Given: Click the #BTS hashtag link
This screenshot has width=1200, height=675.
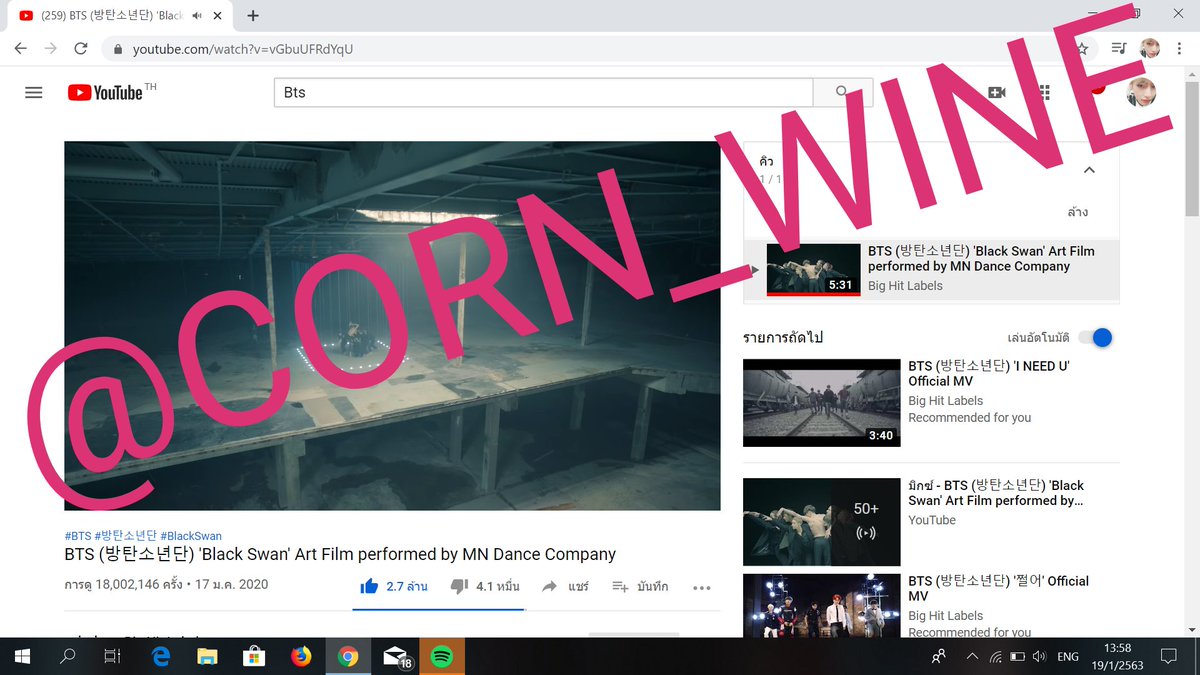Looking at the screenshot, I should click(x=77, y=536).
